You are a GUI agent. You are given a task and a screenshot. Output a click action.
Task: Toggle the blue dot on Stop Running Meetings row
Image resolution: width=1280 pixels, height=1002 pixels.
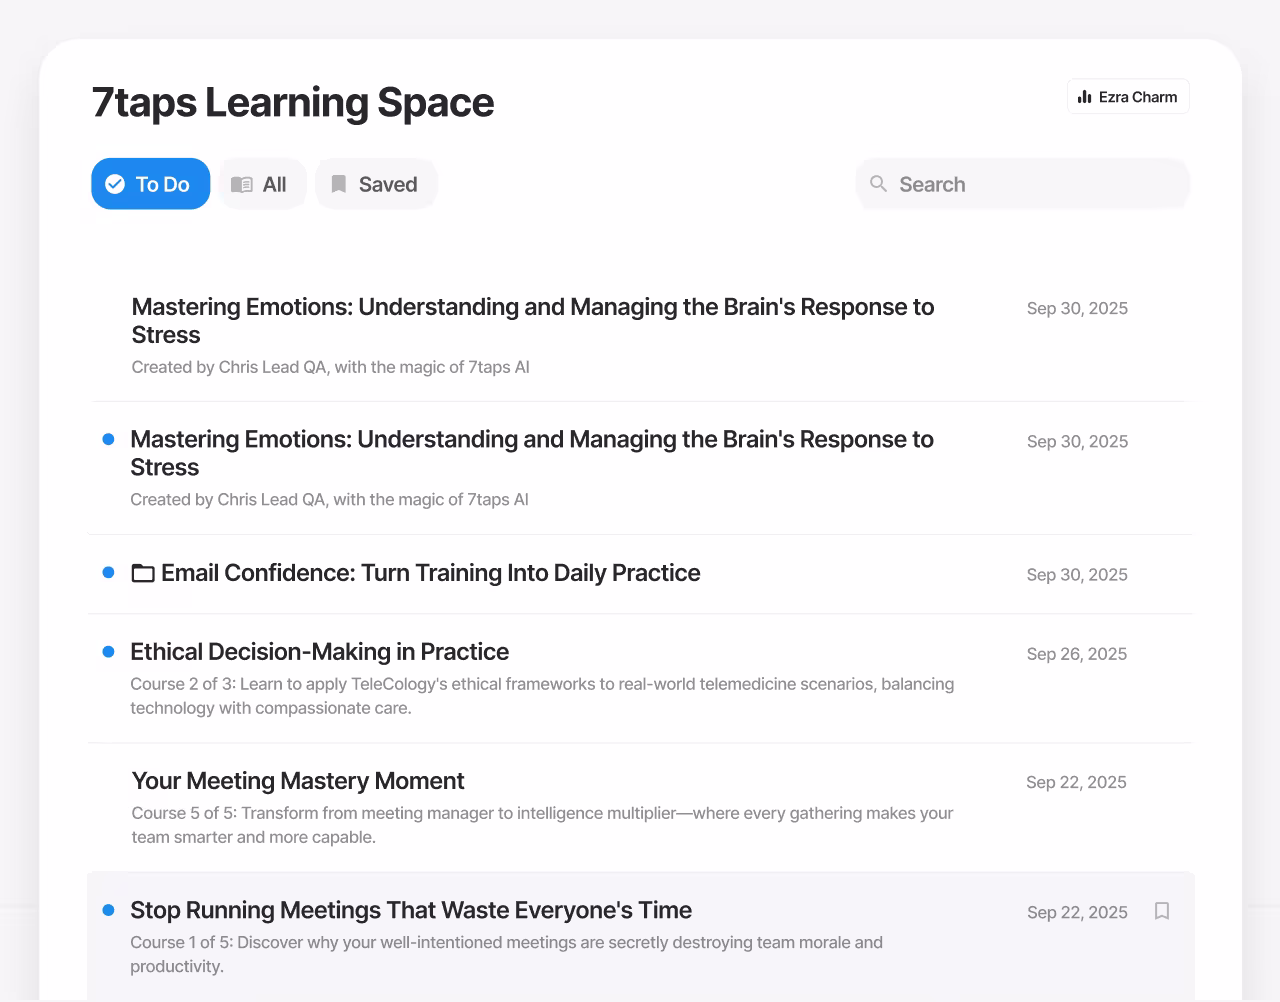tap(108, 909)
